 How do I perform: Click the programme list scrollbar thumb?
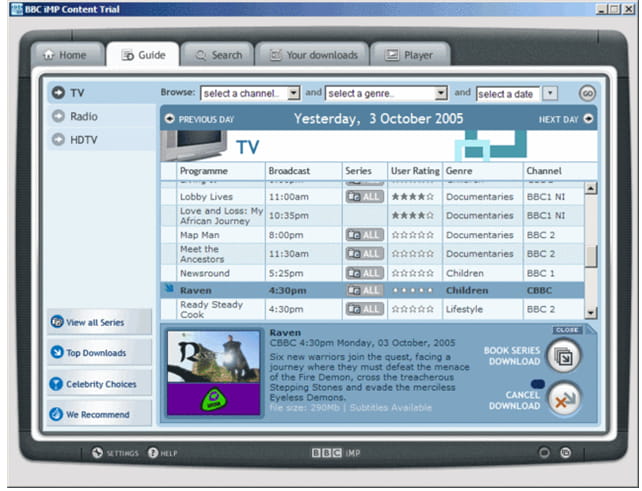point(590,256)
